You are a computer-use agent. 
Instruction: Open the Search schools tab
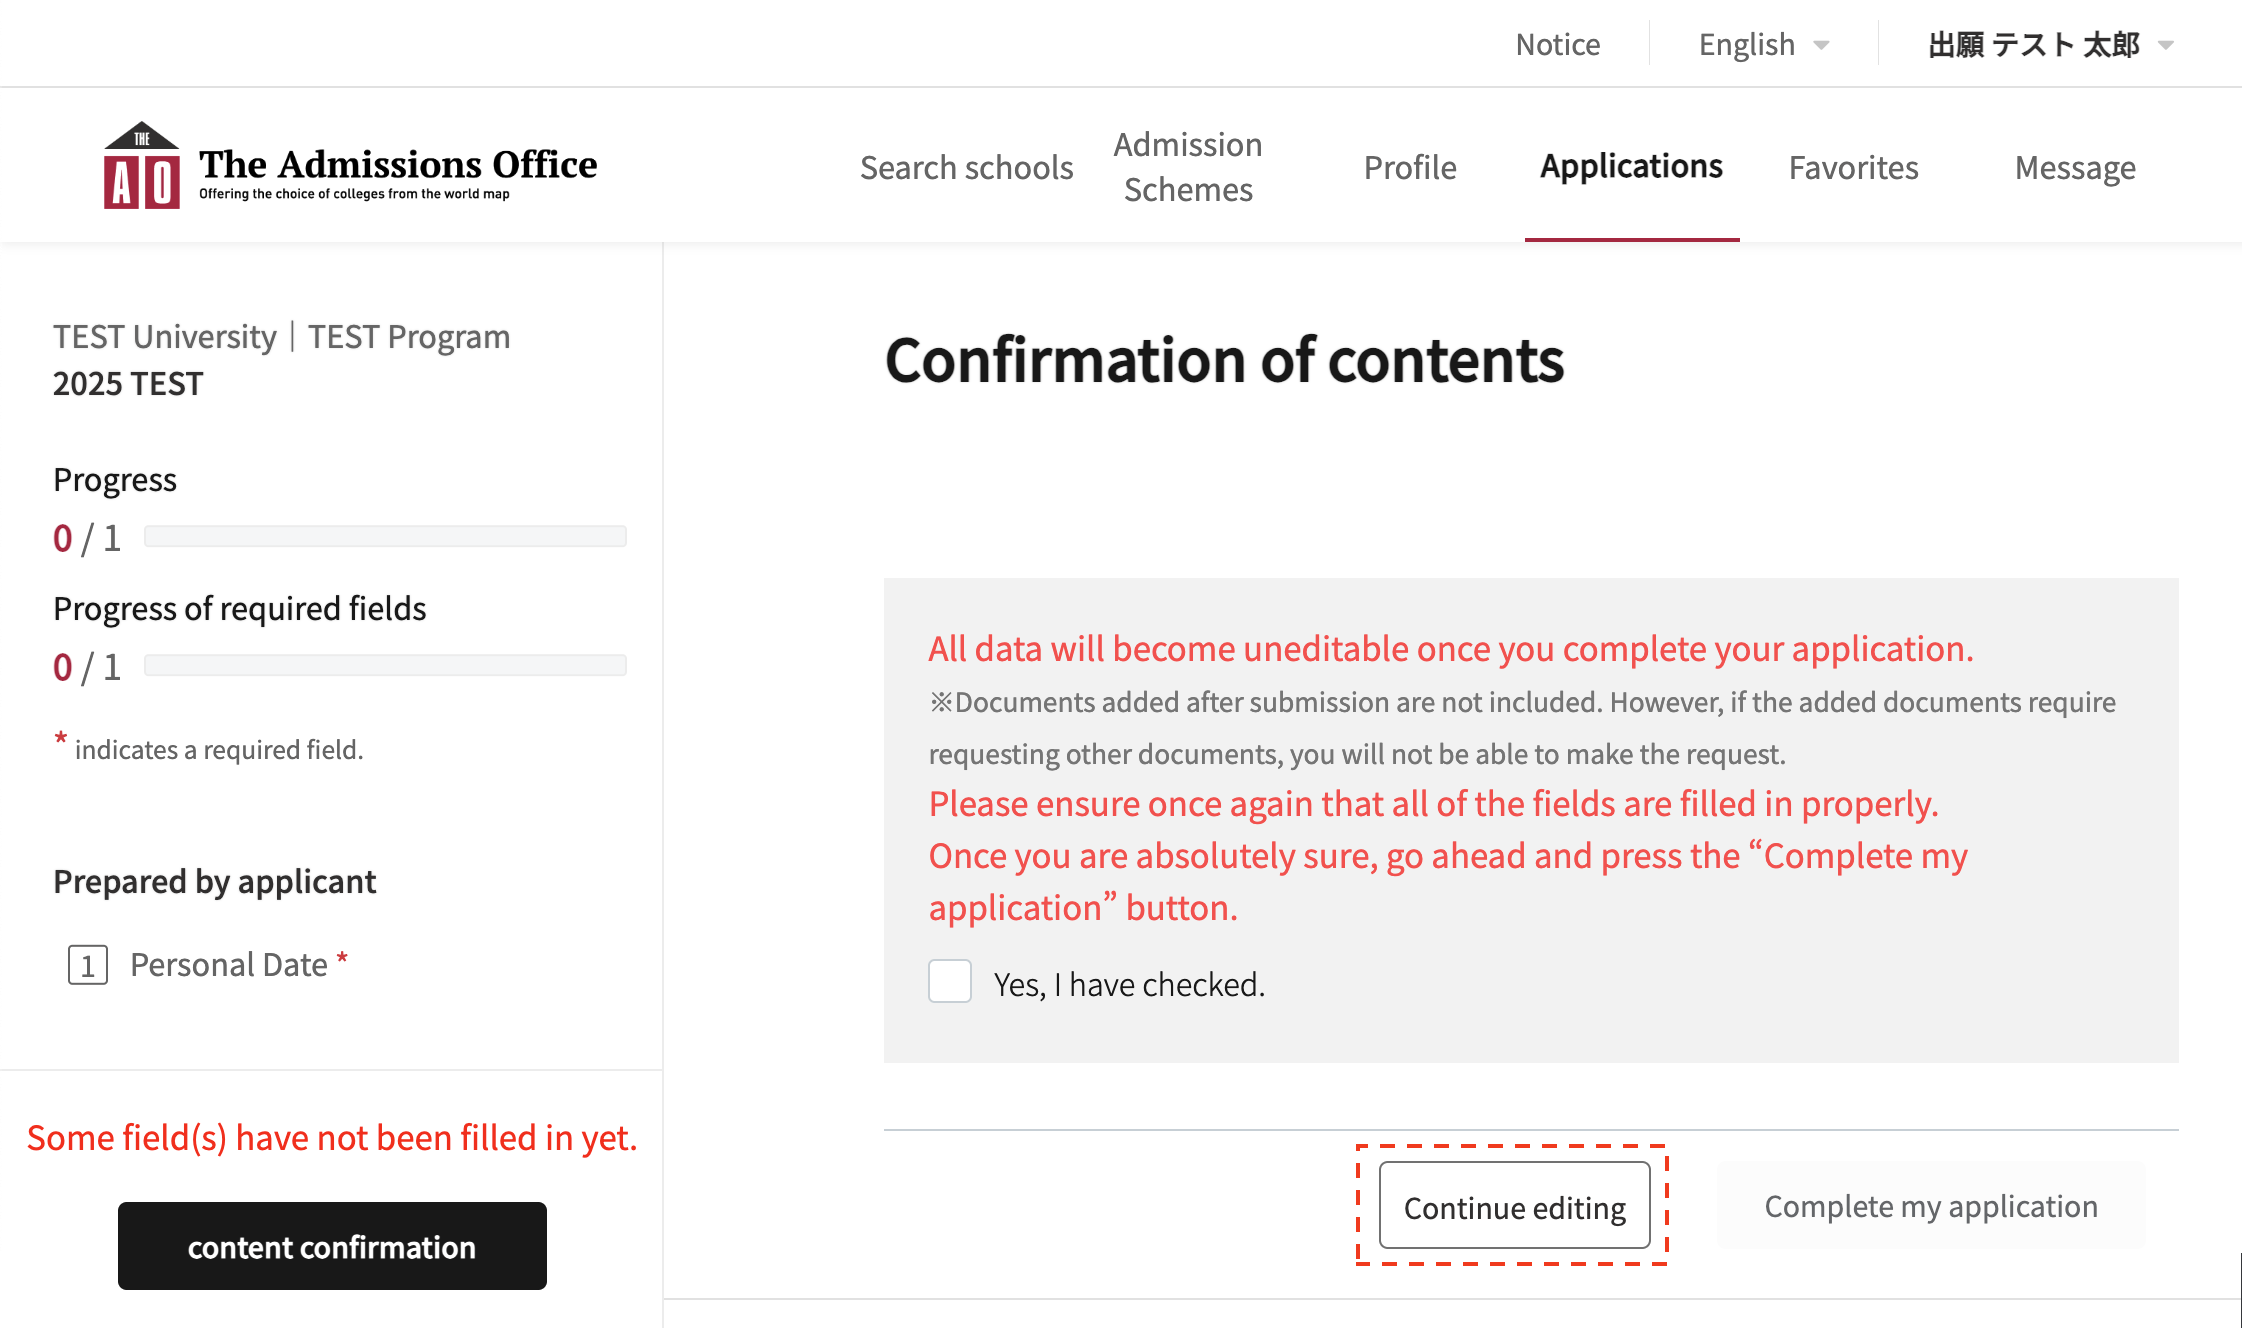pyautogui.click(x=966, y=167)
